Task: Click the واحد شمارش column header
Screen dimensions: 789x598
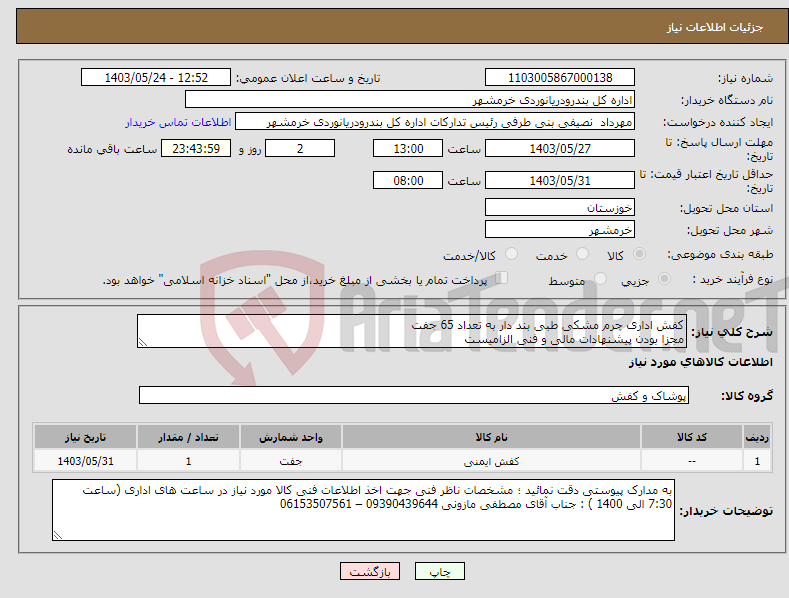Action: (x=291, y=437)
